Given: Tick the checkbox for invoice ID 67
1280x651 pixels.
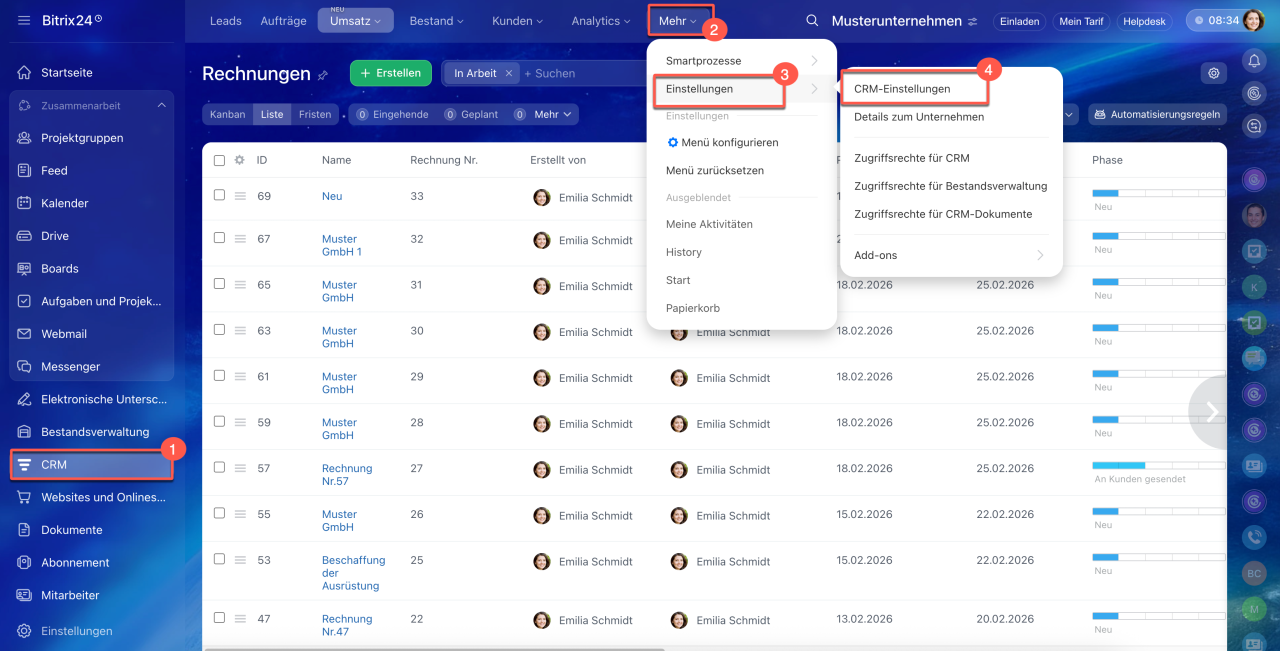Looking at the screenshot, I should coord(219,238).
